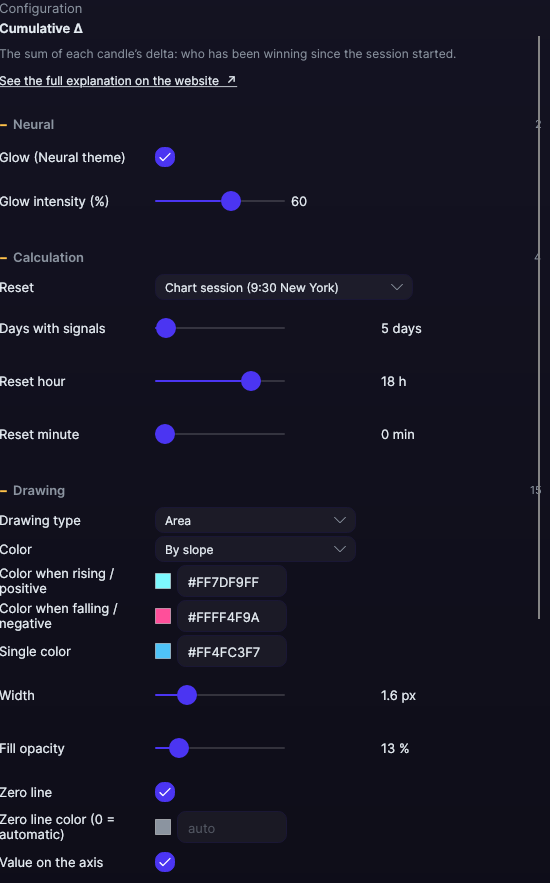Edit the #FF4FC3F7 hex color field

(232, 652)
